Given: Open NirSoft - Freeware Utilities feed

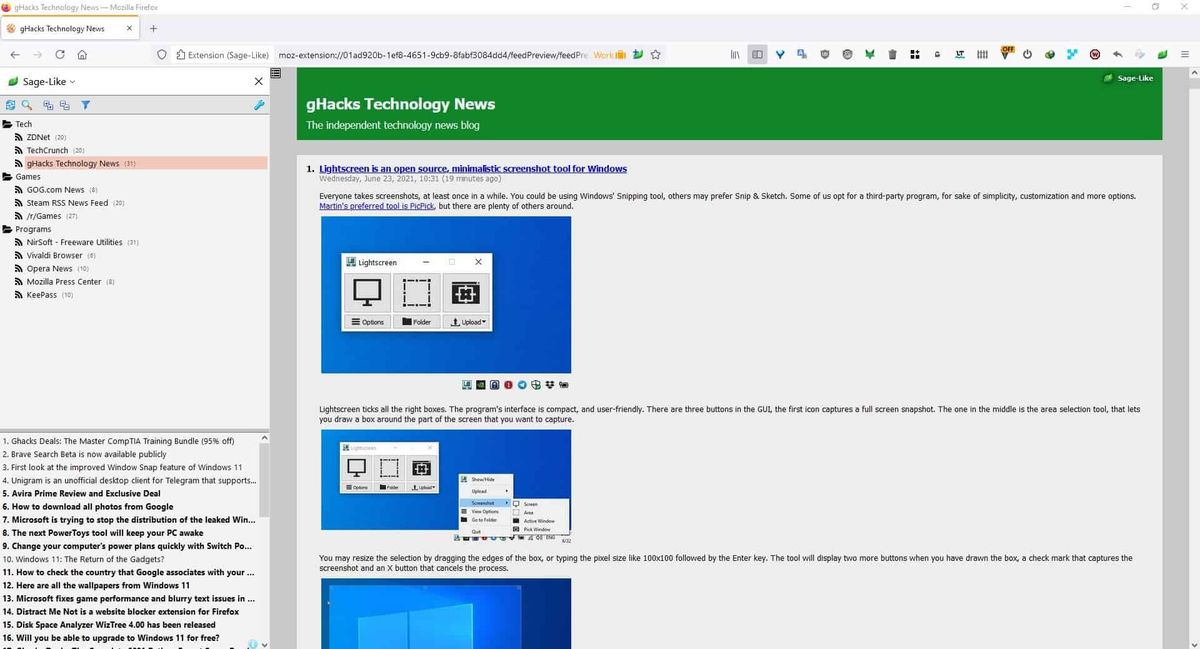Looking at the screenshot, I should point(76,242).
